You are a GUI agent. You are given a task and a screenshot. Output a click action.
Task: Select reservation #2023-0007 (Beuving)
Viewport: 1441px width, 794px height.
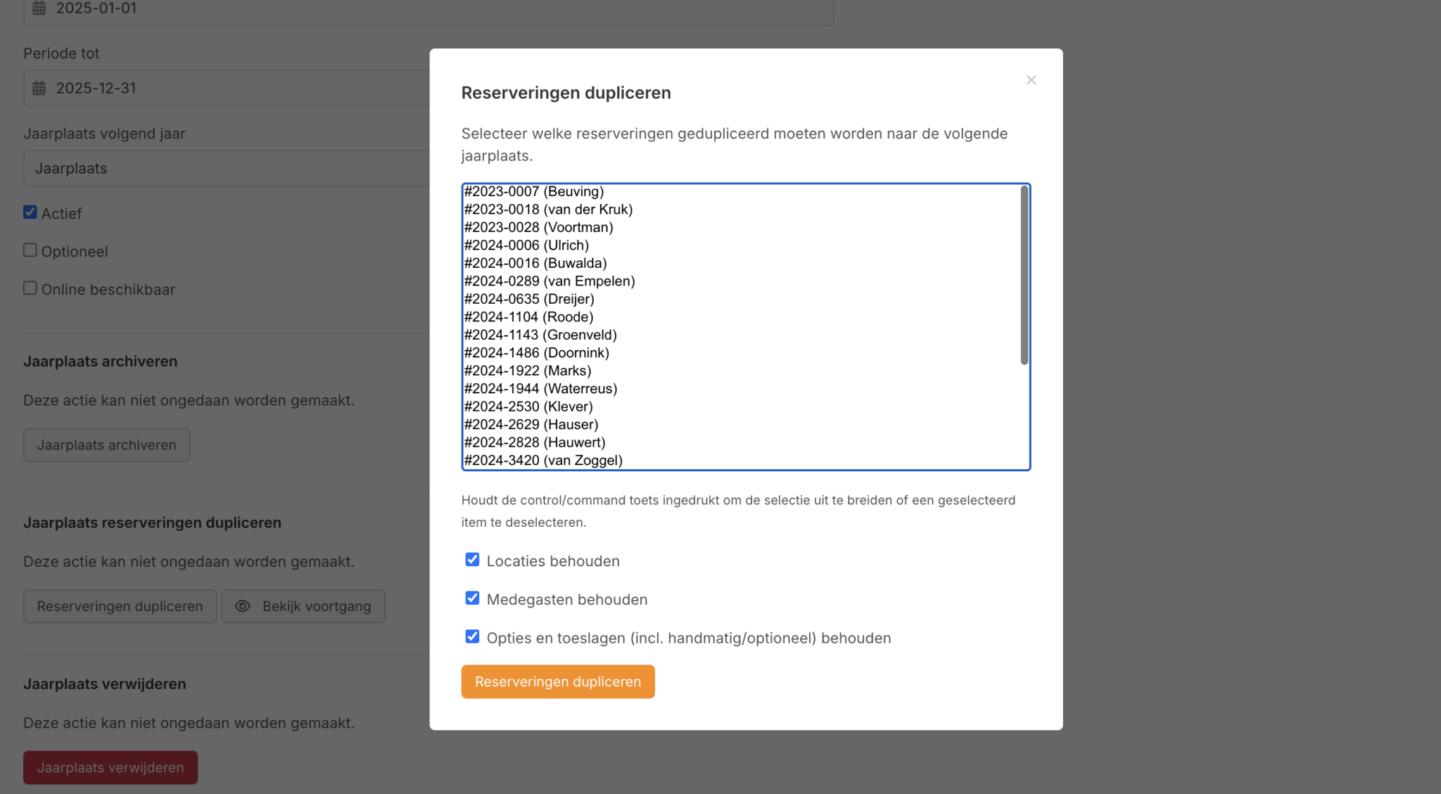click(534, 192)
